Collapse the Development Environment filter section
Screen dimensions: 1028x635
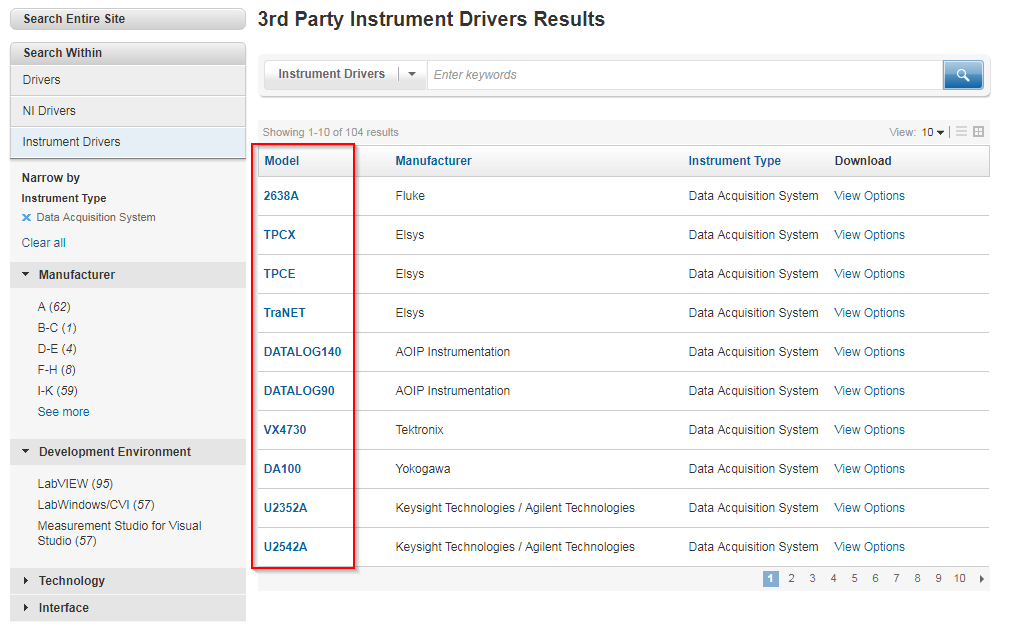click(x=26, y=452)
